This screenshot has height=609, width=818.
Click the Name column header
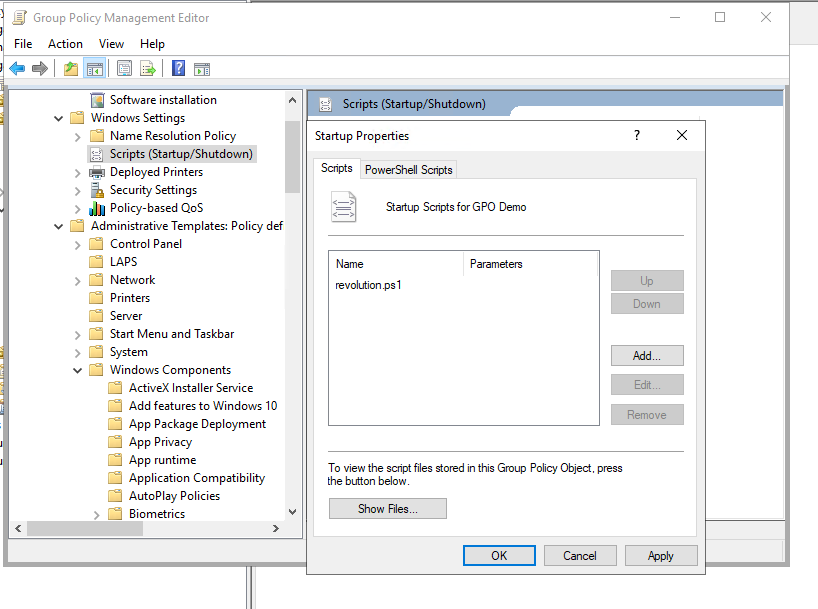click(x=395, y=264)
